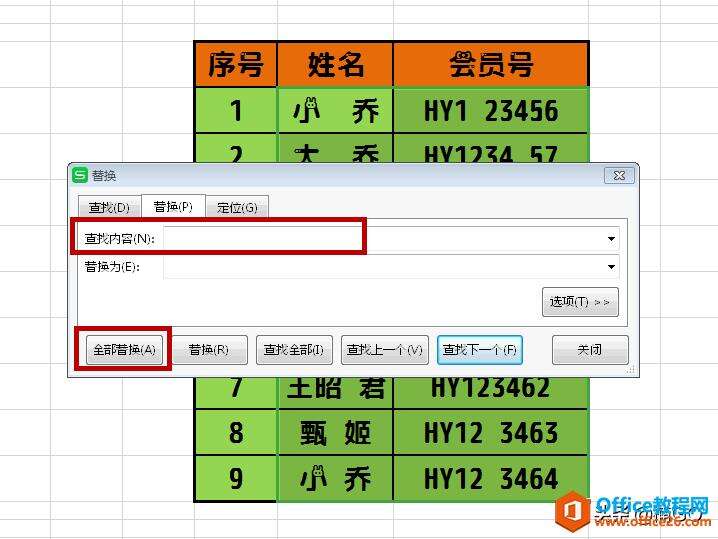The height and width of the screenshot is (539, 718).
Task: Select the sequence number 7 cell
Action: pos(236,392)
